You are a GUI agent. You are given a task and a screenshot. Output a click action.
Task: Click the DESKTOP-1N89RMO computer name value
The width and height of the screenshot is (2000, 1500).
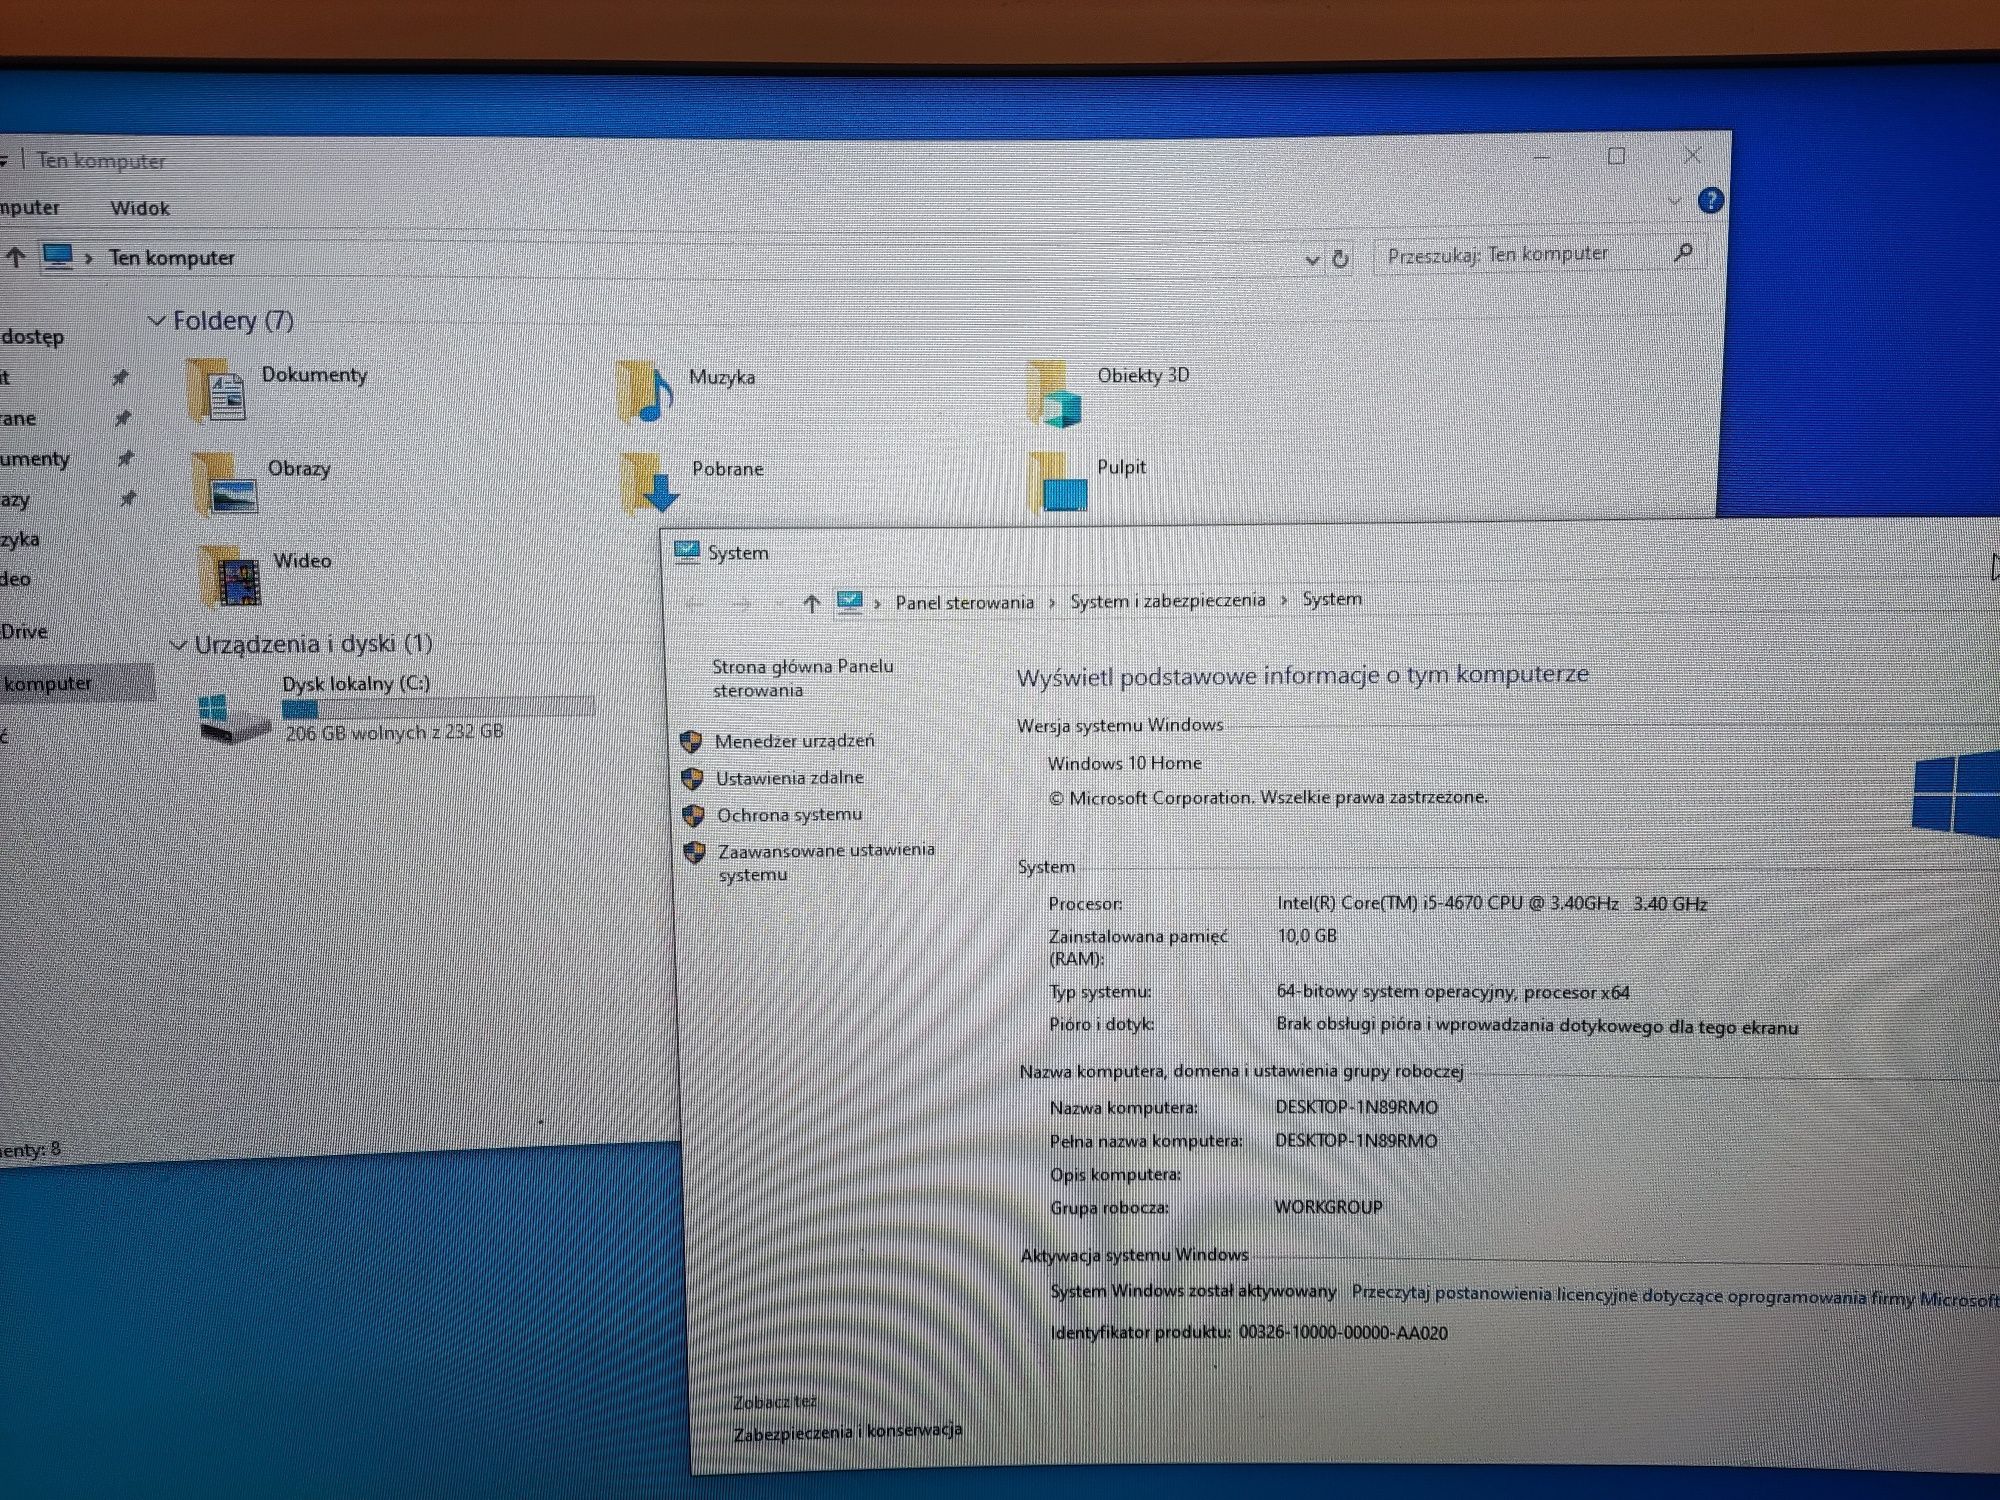[x=1356, y=1107]
